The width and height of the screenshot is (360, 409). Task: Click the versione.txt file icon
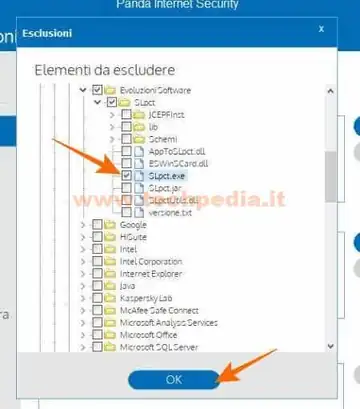click(x=139, y=212)
